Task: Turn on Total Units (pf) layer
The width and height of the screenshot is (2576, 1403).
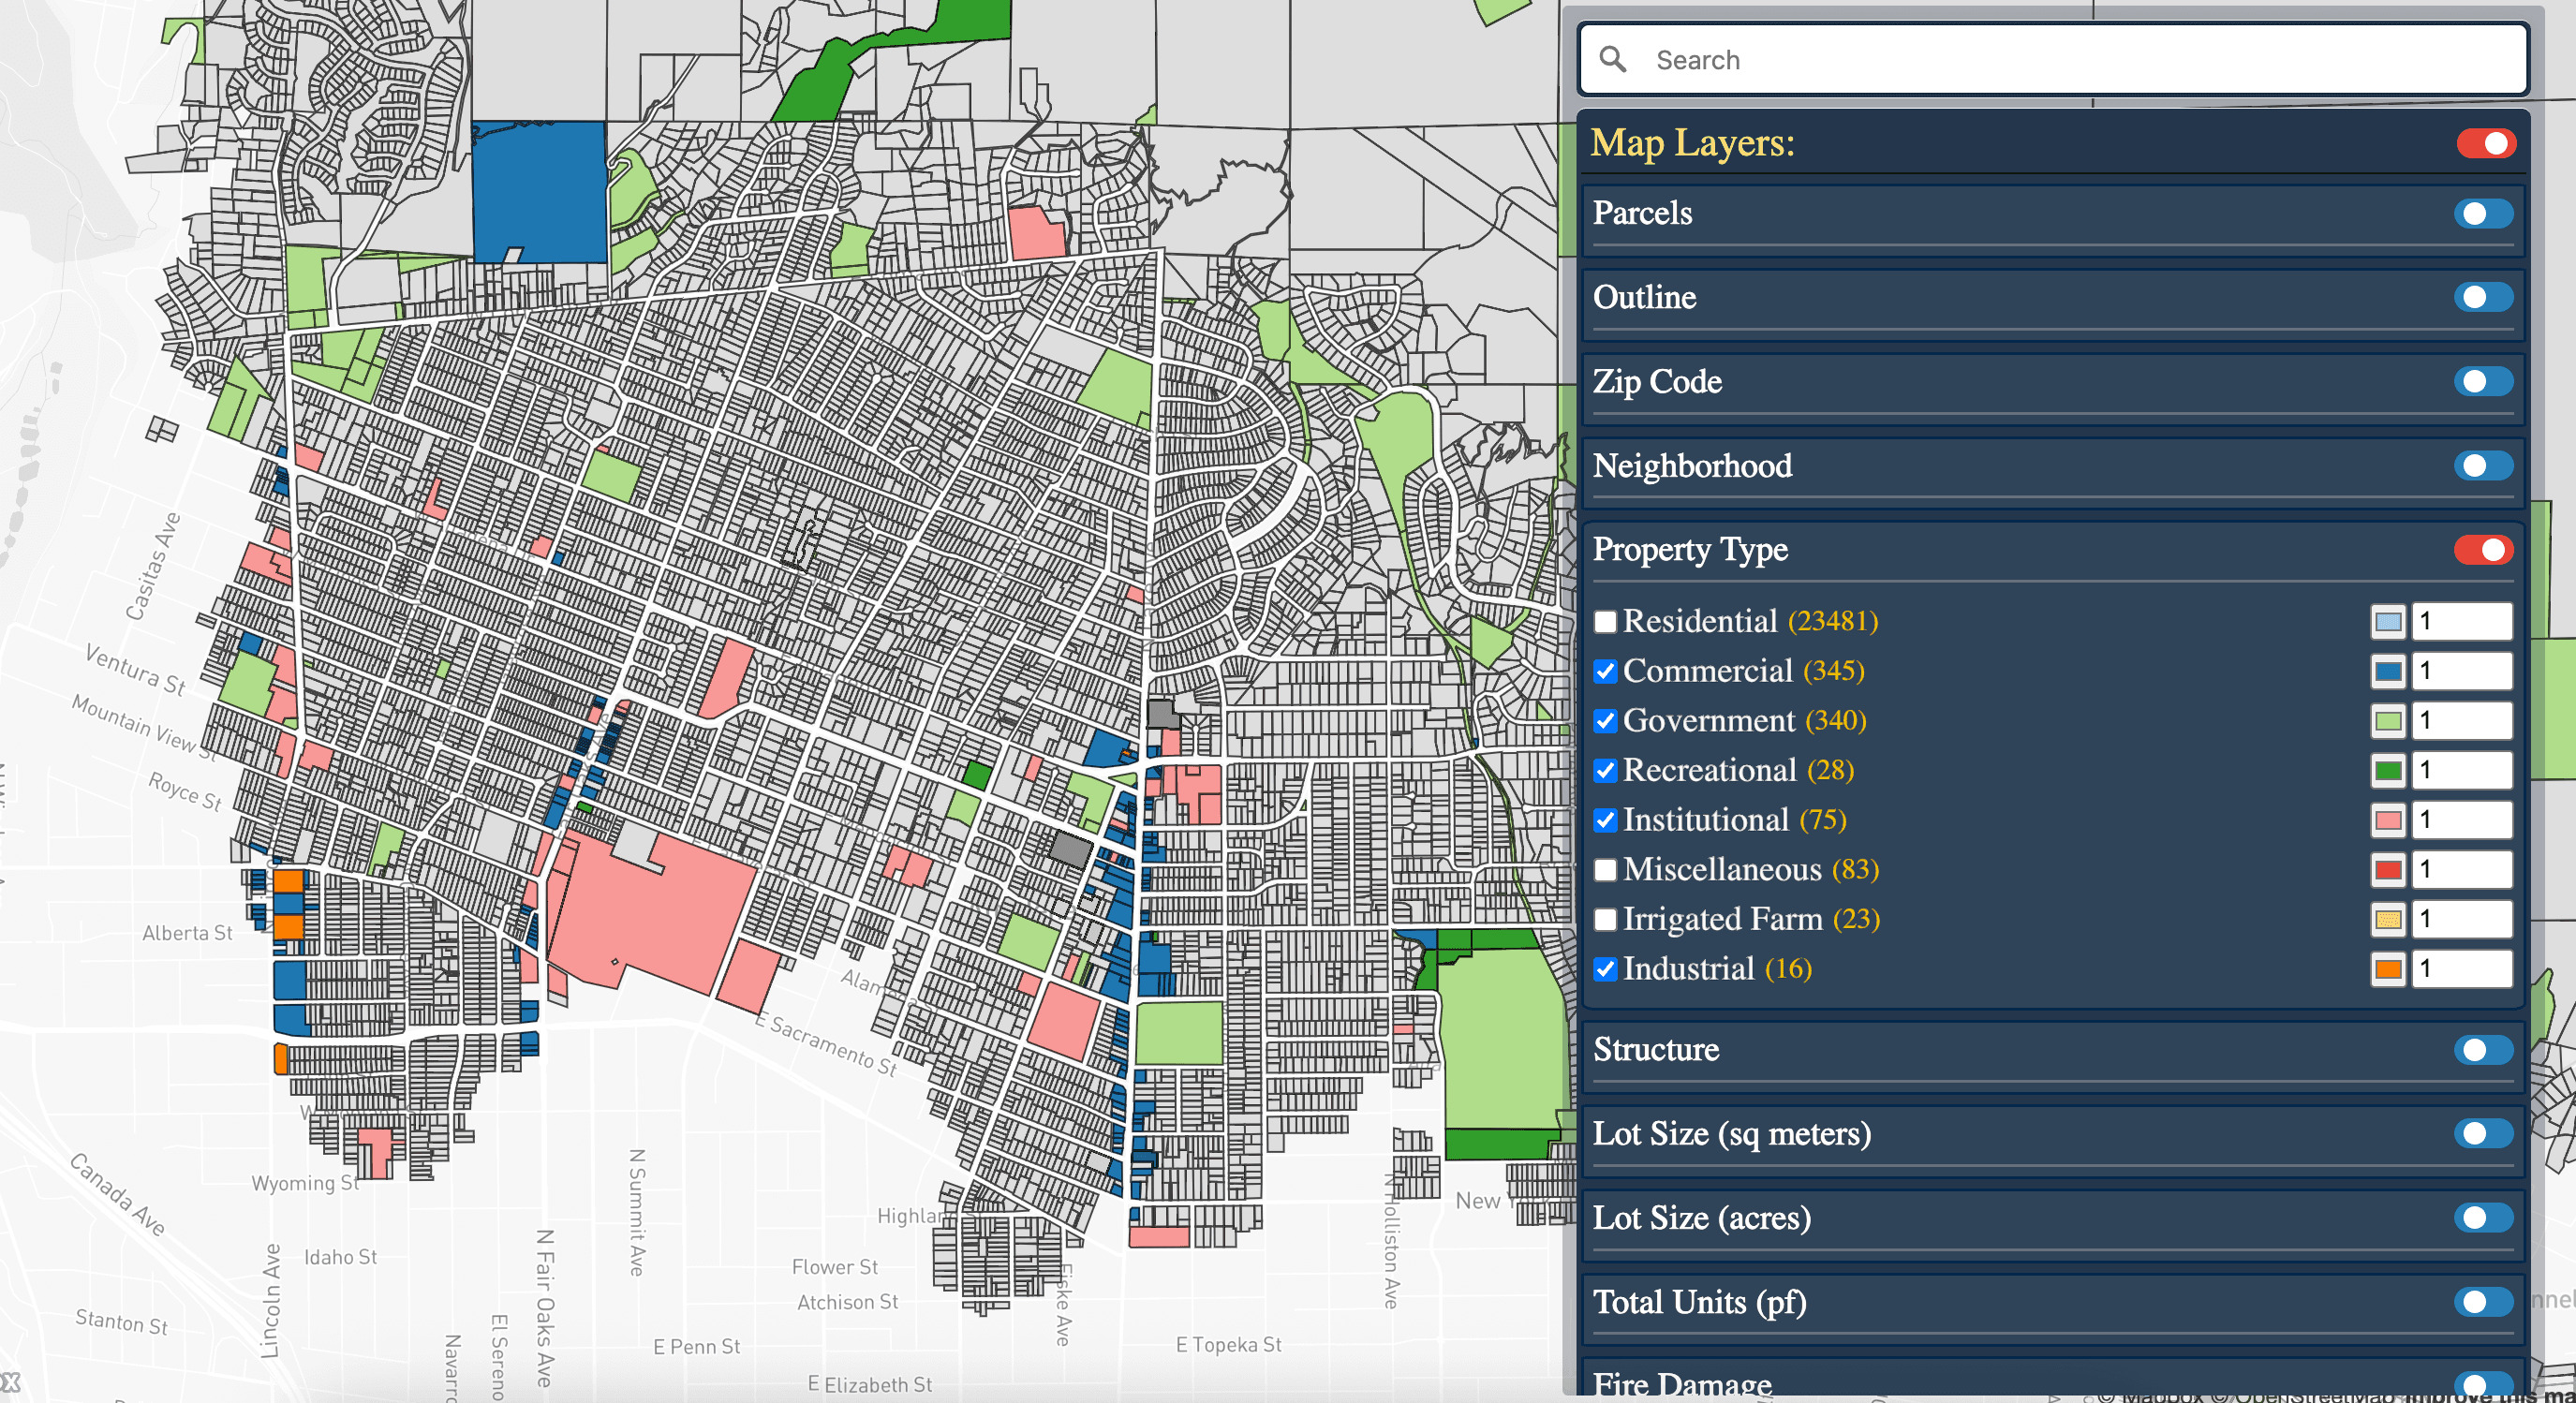Action: tap(2483, 1302)
